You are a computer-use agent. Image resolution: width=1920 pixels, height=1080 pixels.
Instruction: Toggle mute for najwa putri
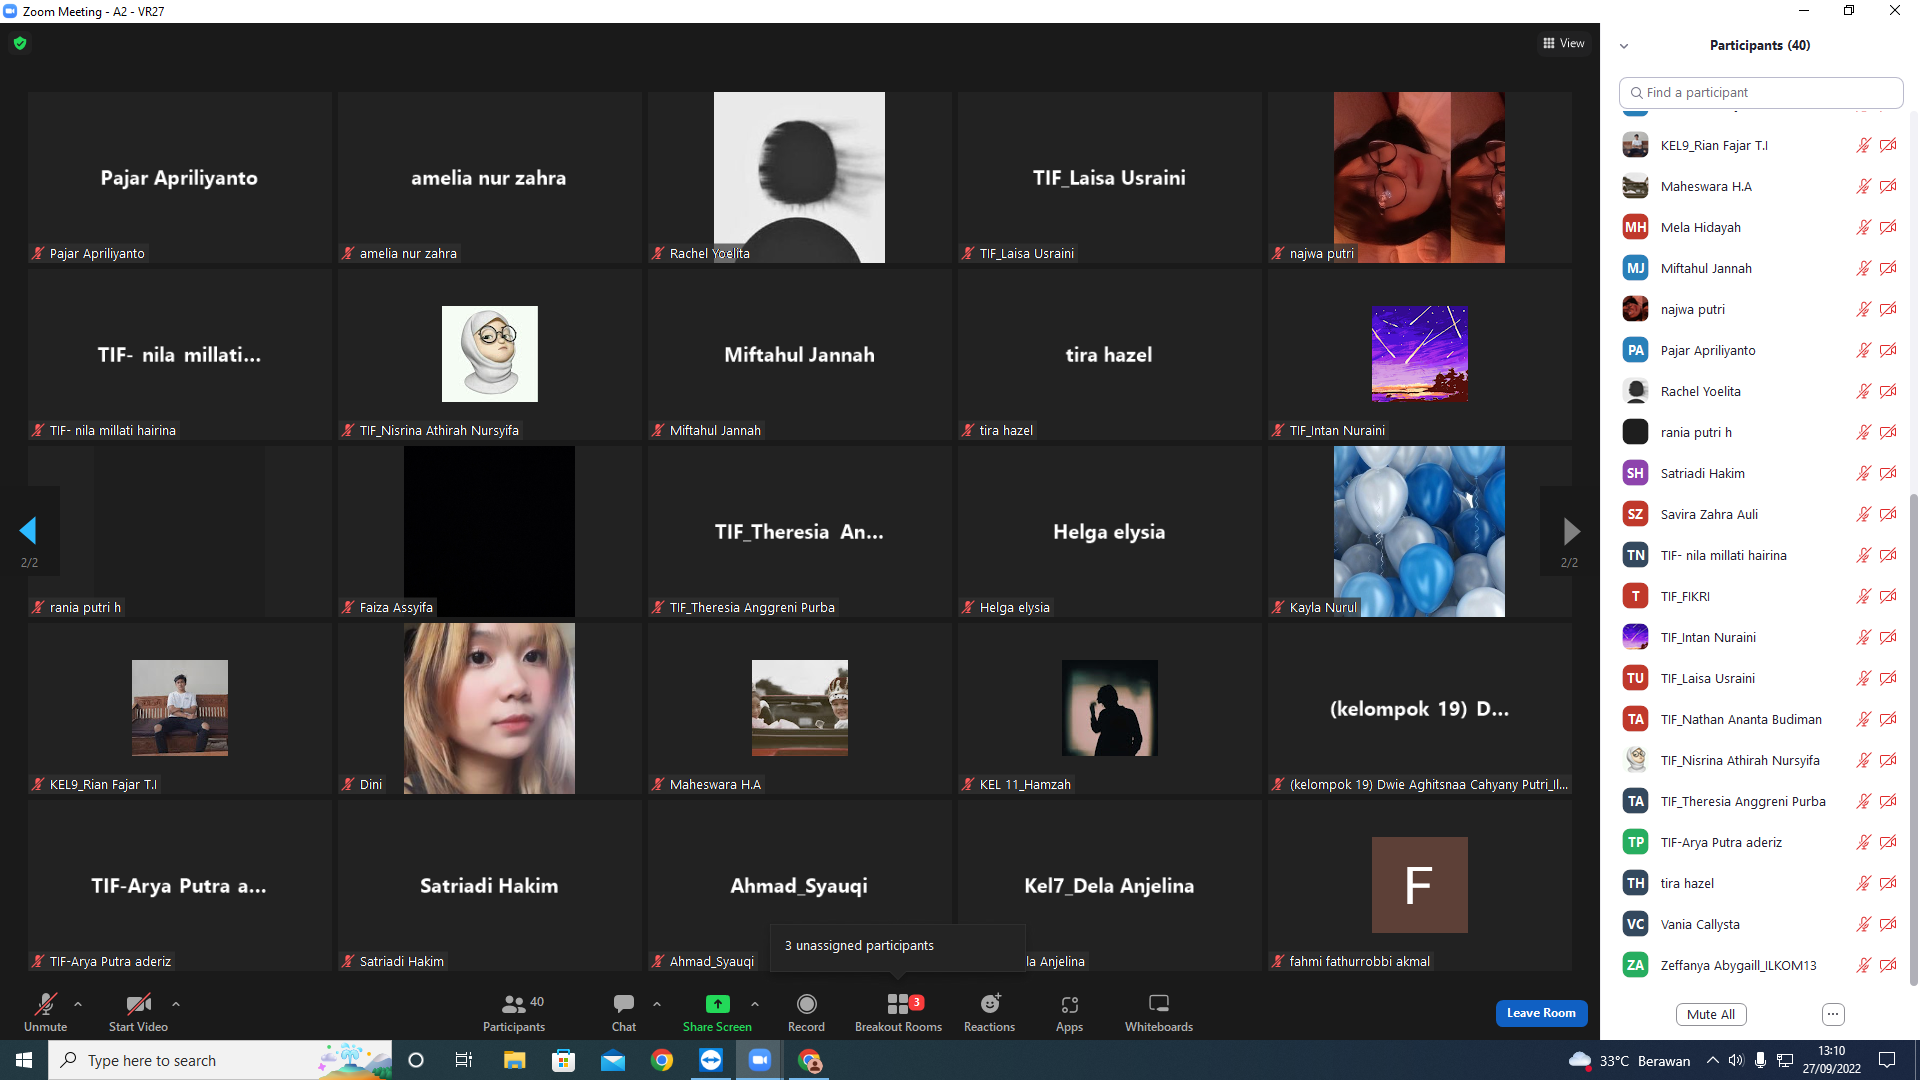(x=1864, y=309)
